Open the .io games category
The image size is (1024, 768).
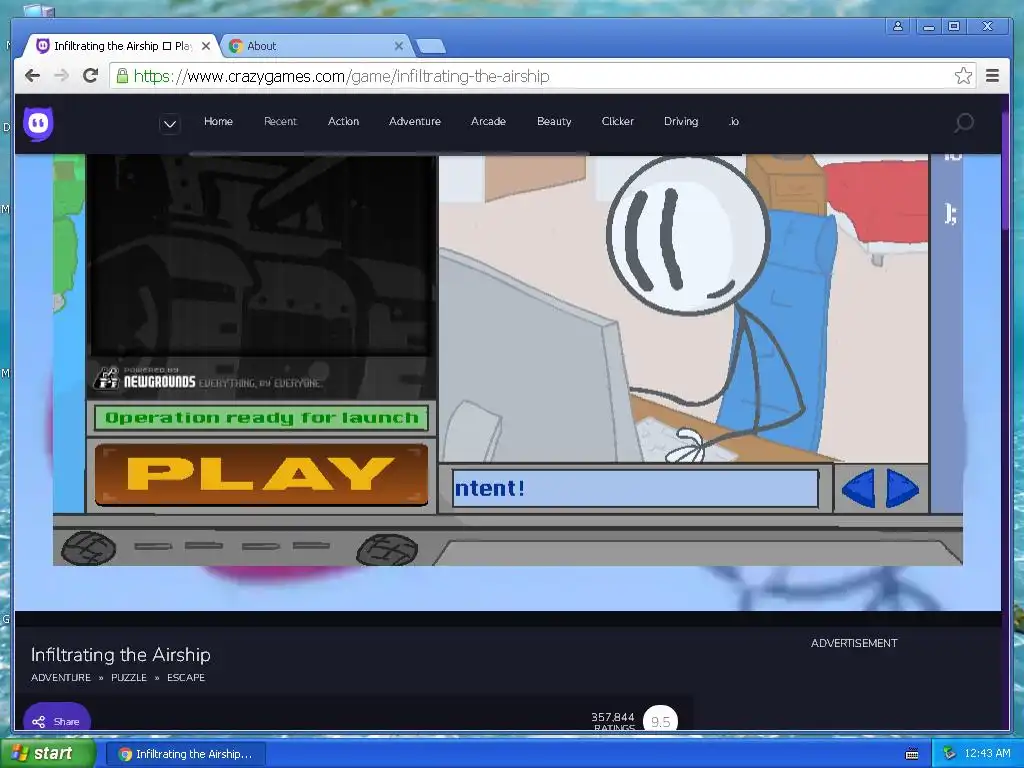pos(734,121)
